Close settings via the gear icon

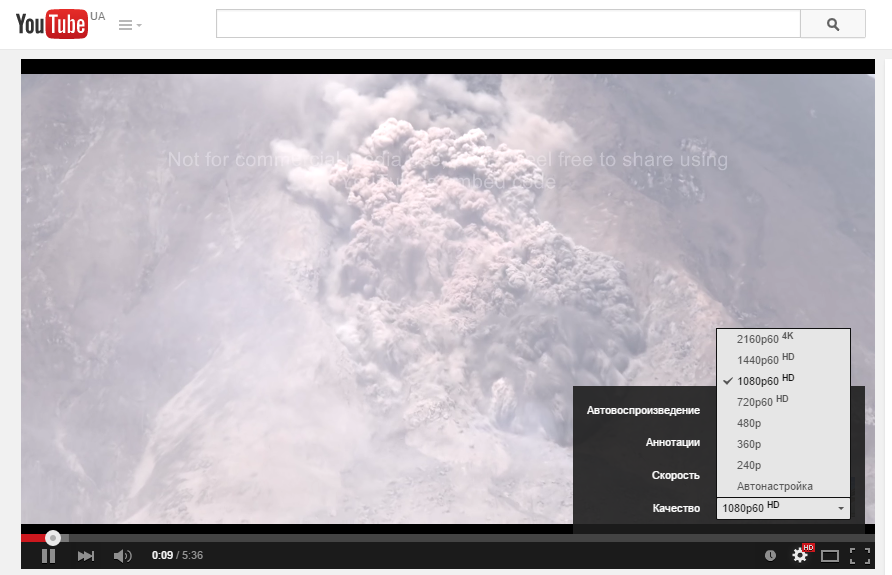pos(800,555)
